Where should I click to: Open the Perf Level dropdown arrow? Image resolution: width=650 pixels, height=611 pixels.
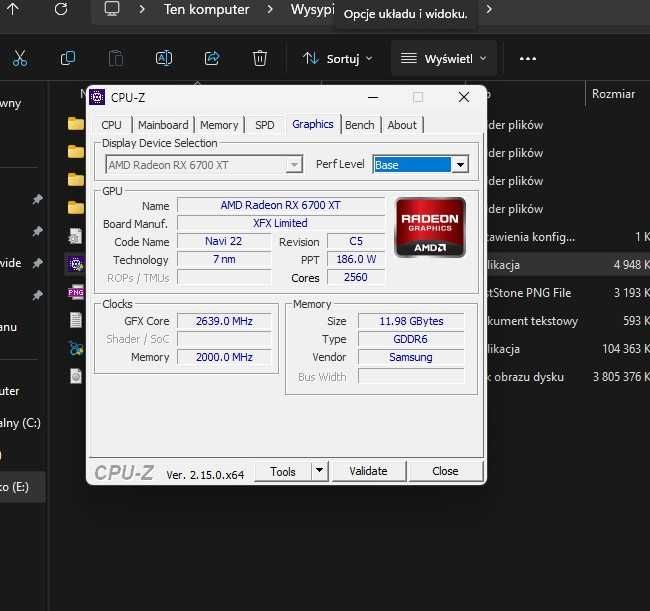(x=460, y=165)
